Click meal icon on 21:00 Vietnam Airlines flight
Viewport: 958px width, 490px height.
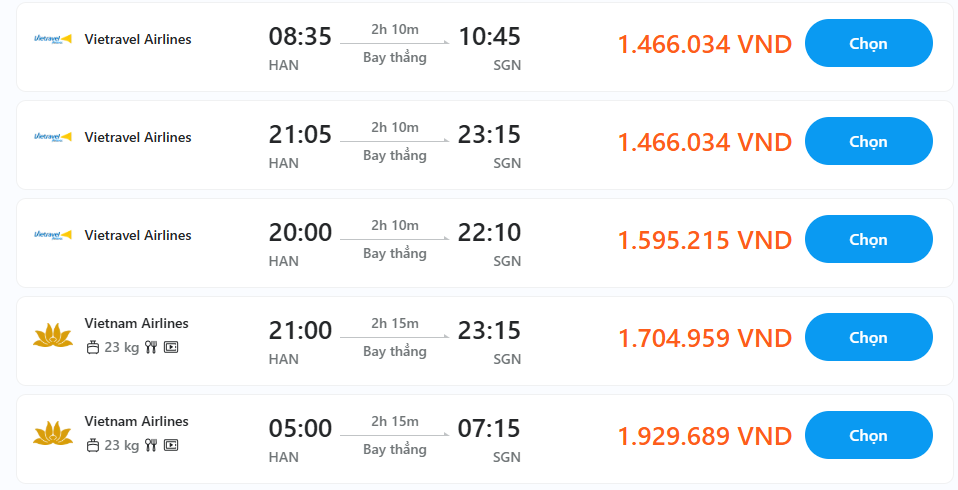click(x=151, y=348)
